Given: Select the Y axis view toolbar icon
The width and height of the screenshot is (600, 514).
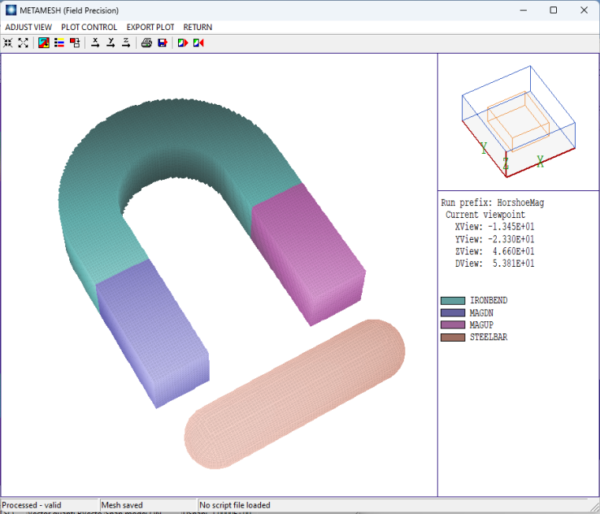Looking at the screenshot, I should click(110, 43).
